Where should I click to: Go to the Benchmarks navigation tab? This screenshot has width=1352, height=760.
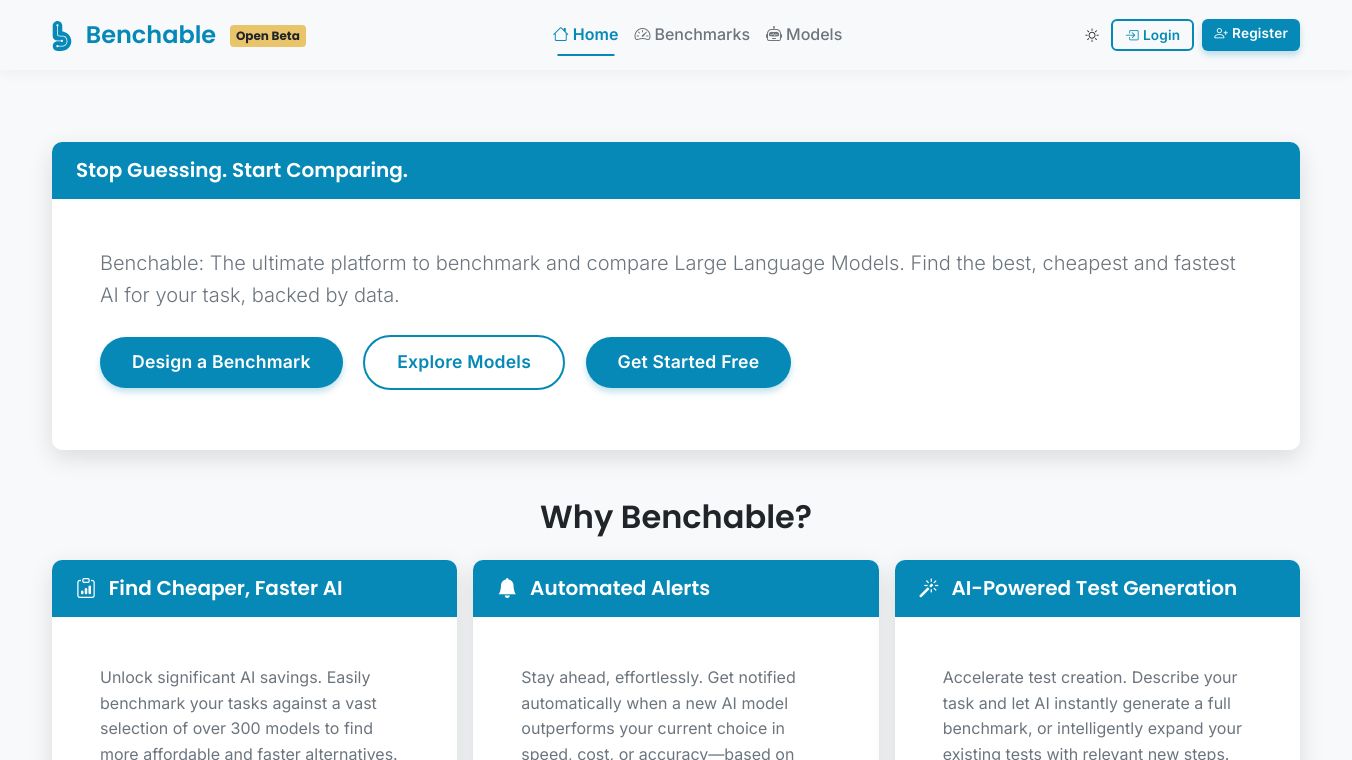pos(702,34)
